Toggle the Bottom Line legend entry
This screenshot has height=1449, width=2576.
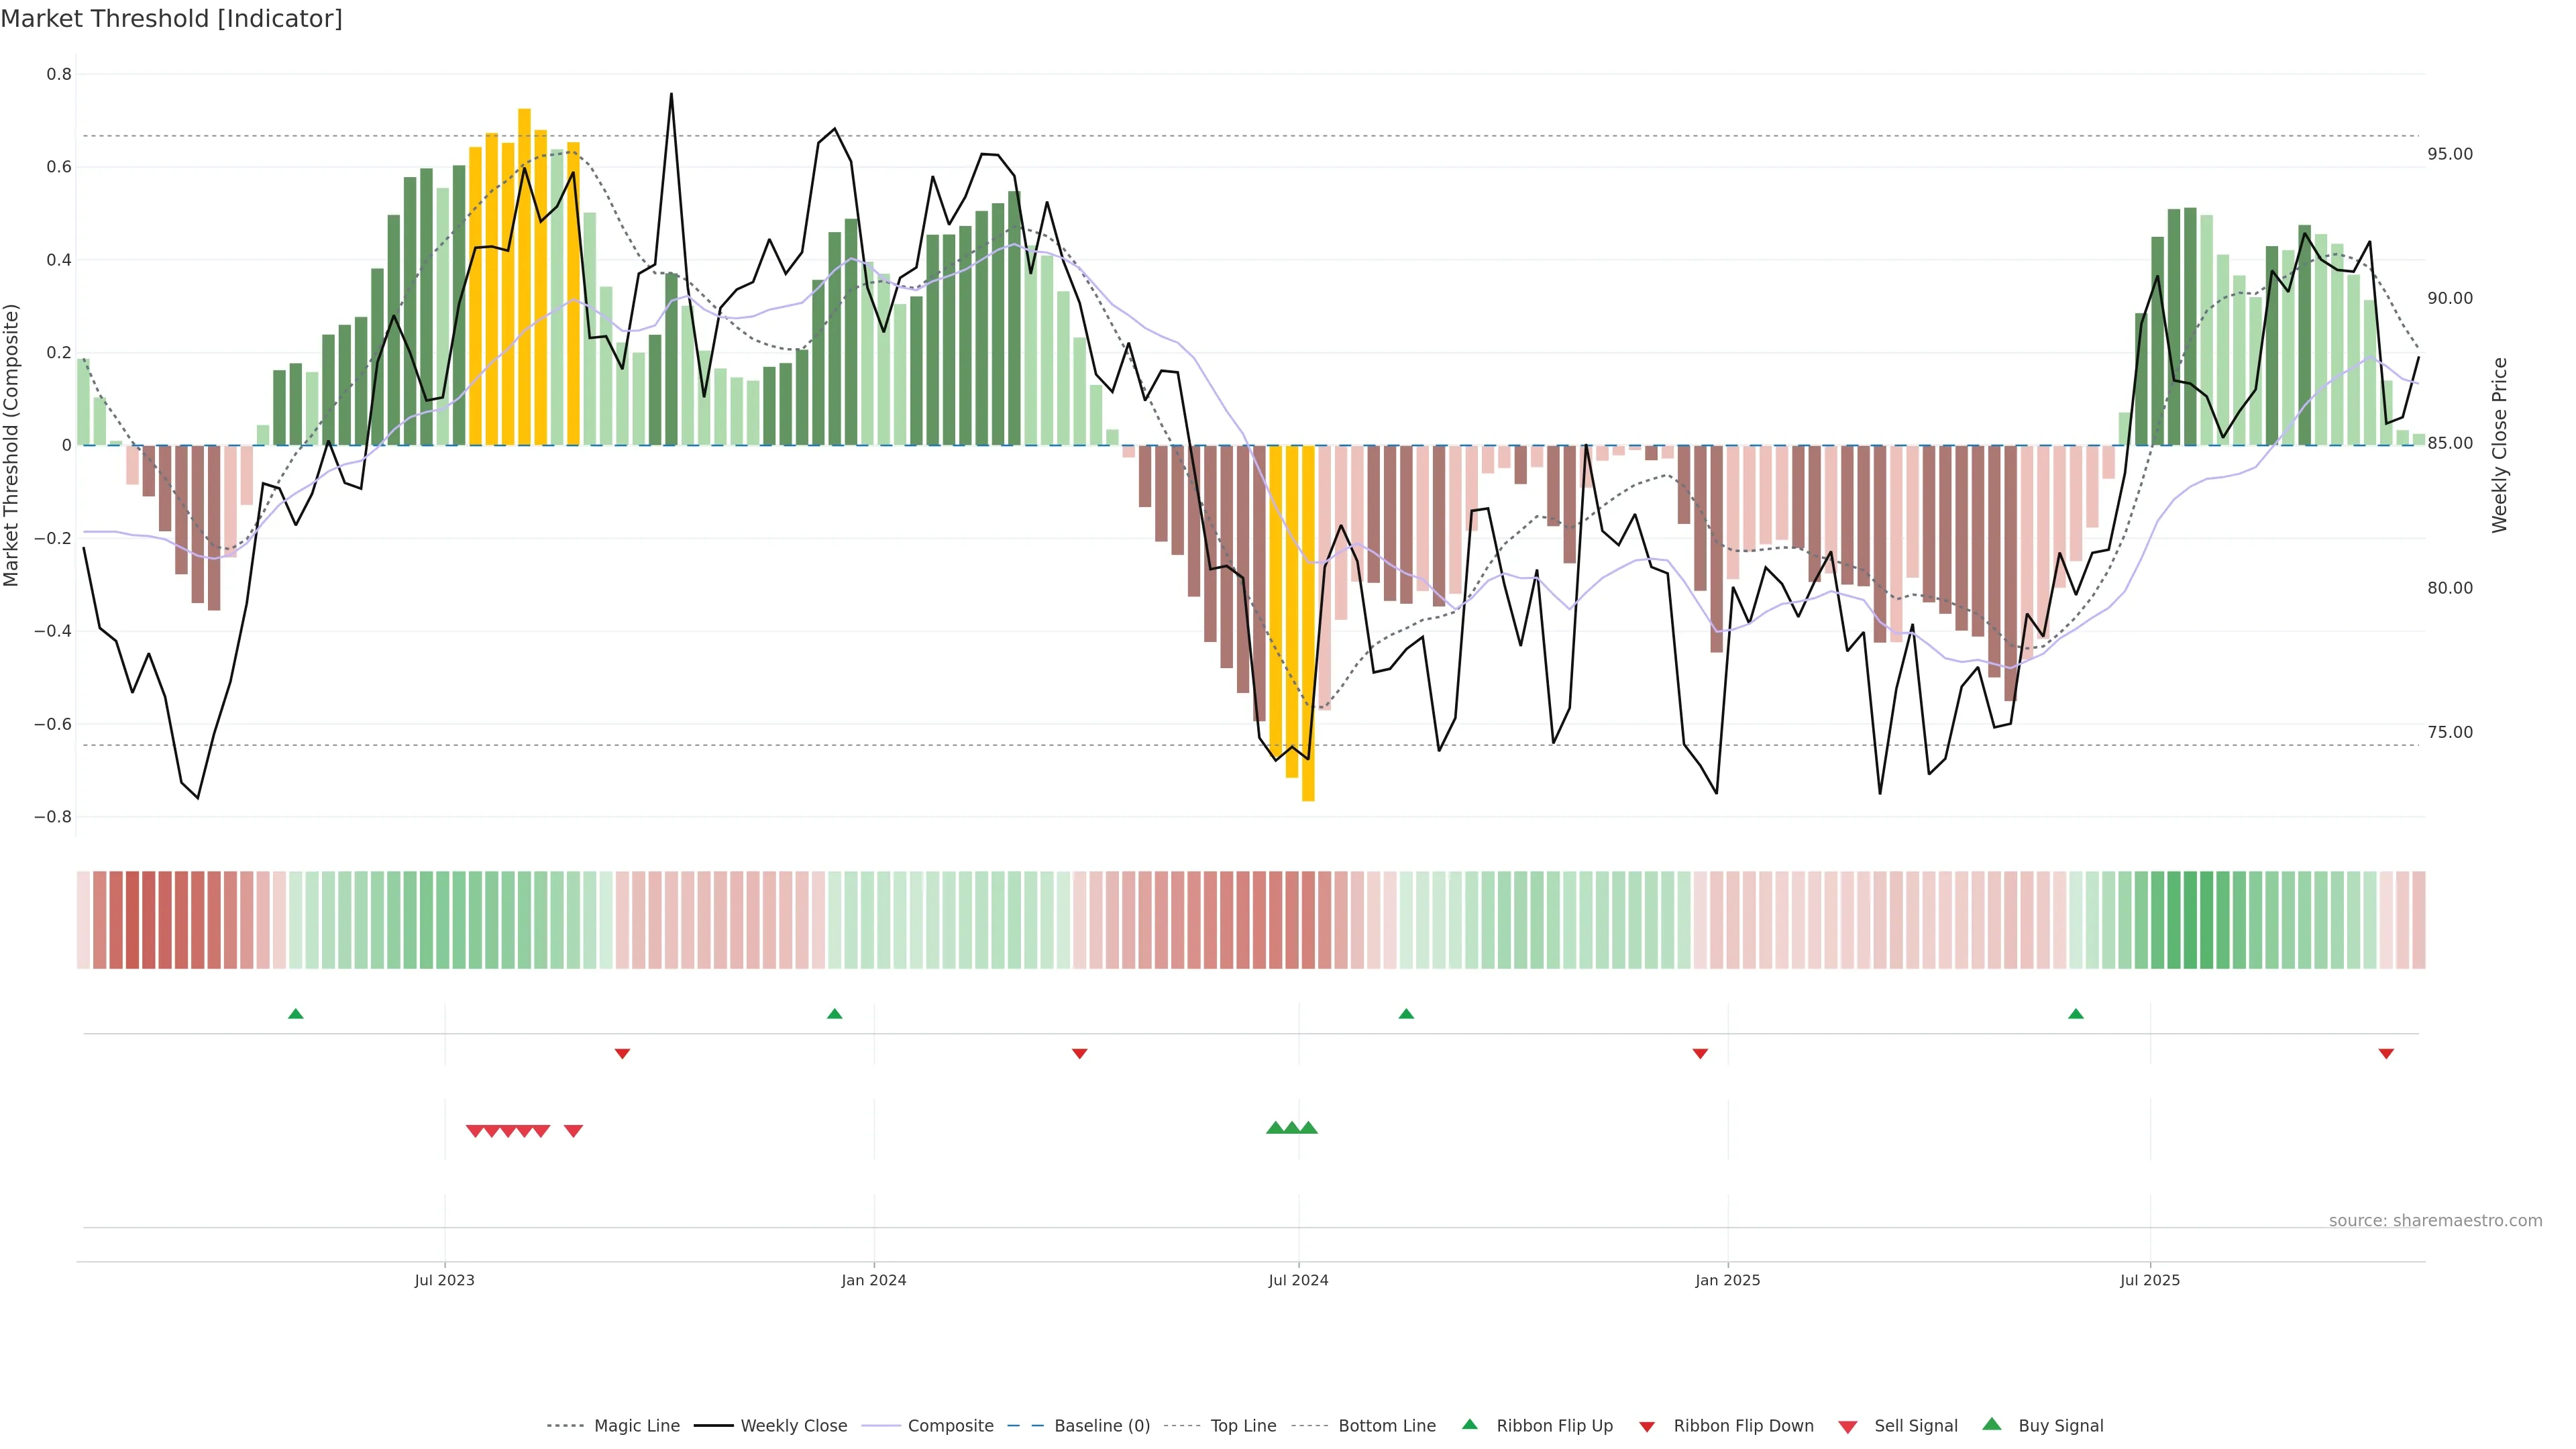1386,1426
